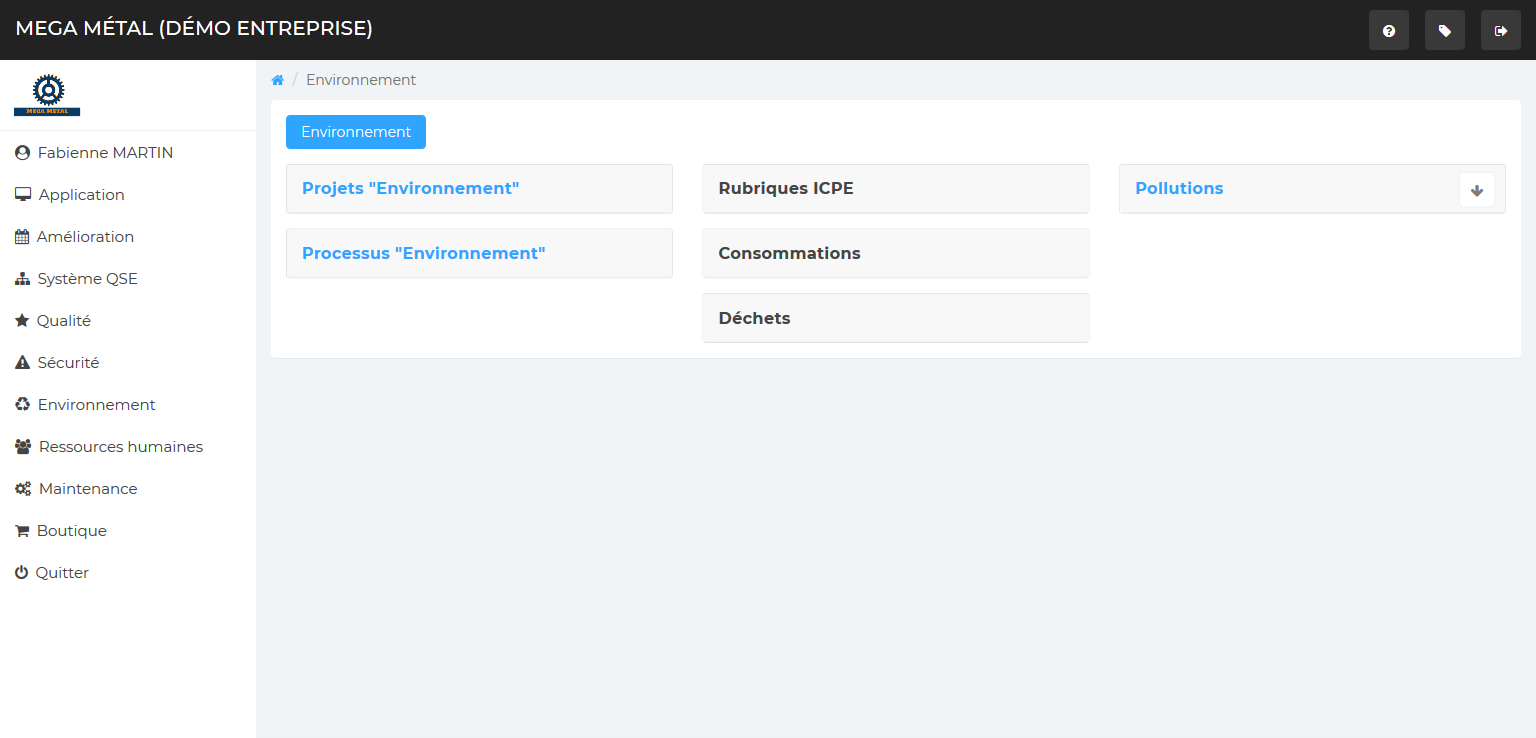Click the Mega Métal logo
1536x738 pixels.
[47, 95]
